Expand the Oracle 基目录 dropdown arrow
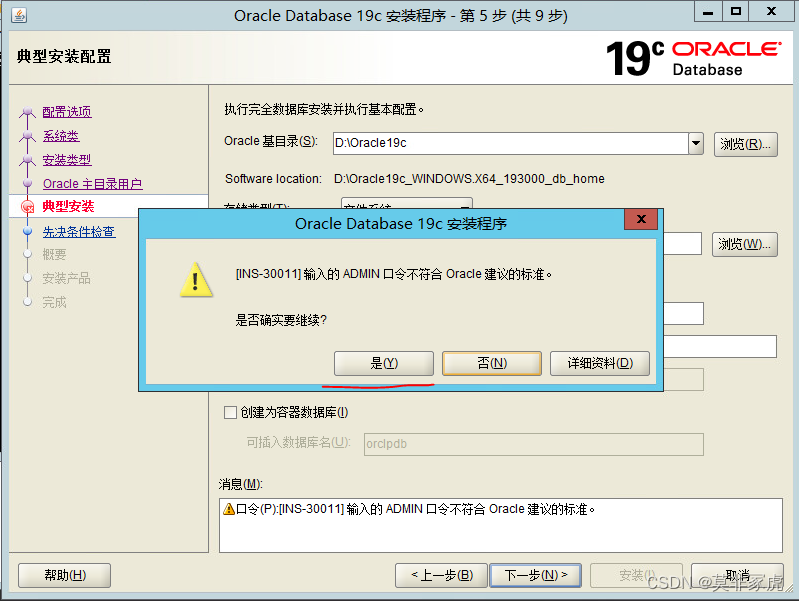The width and height of the screenshot is (799, 601). (696, 143)
